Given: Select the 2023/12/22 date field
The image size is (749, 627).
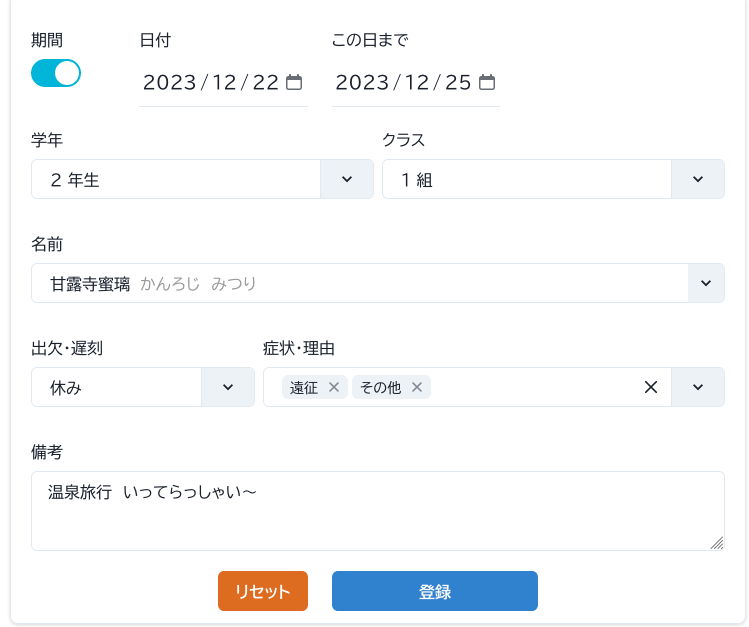Looking at the screenshot, I should pos(223,82).
